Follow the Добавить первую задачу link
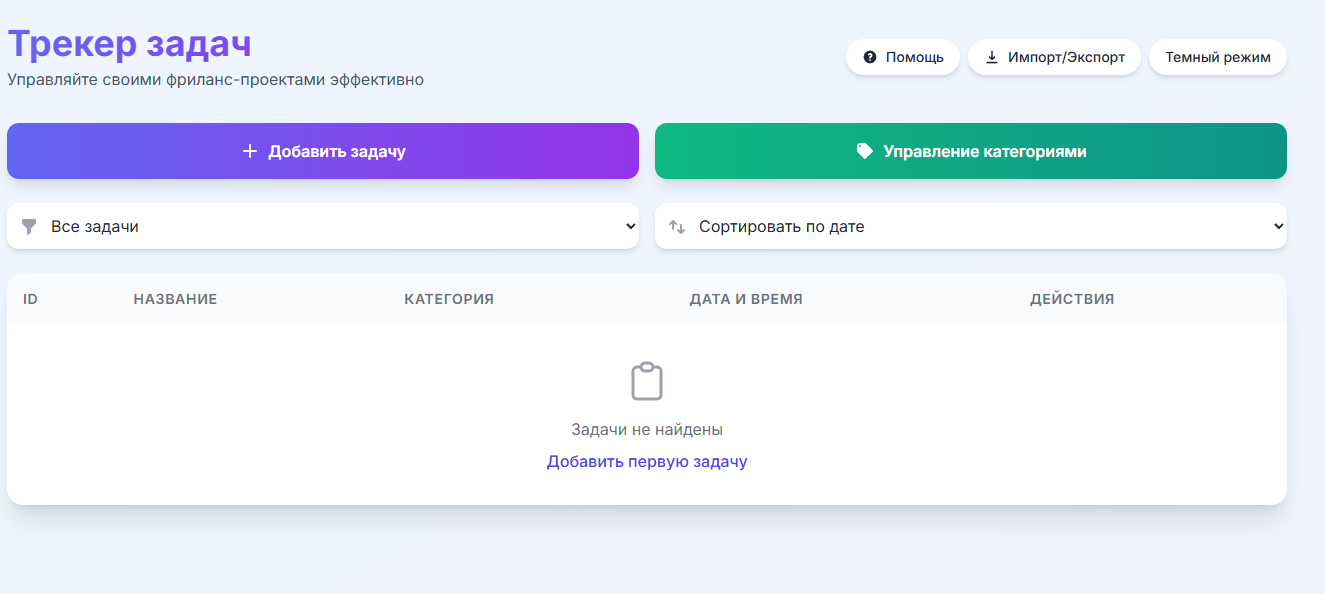Screen dimensions: 1325x594 pyautogui.click(x=647, y=461)
